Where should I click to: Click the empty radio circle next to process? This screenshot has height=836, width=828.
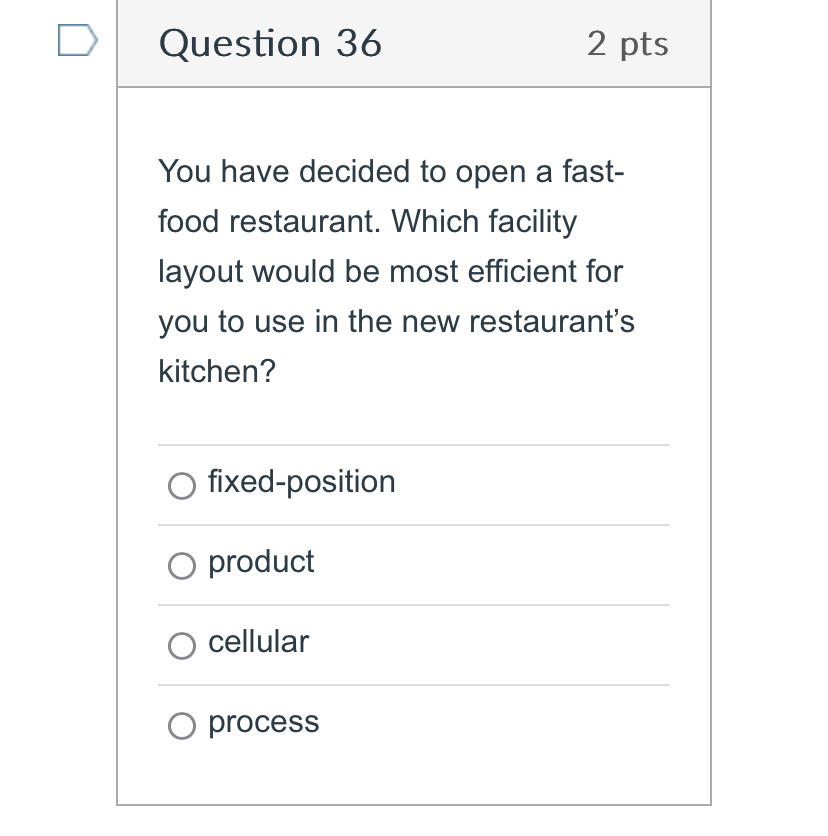[182, 726]
